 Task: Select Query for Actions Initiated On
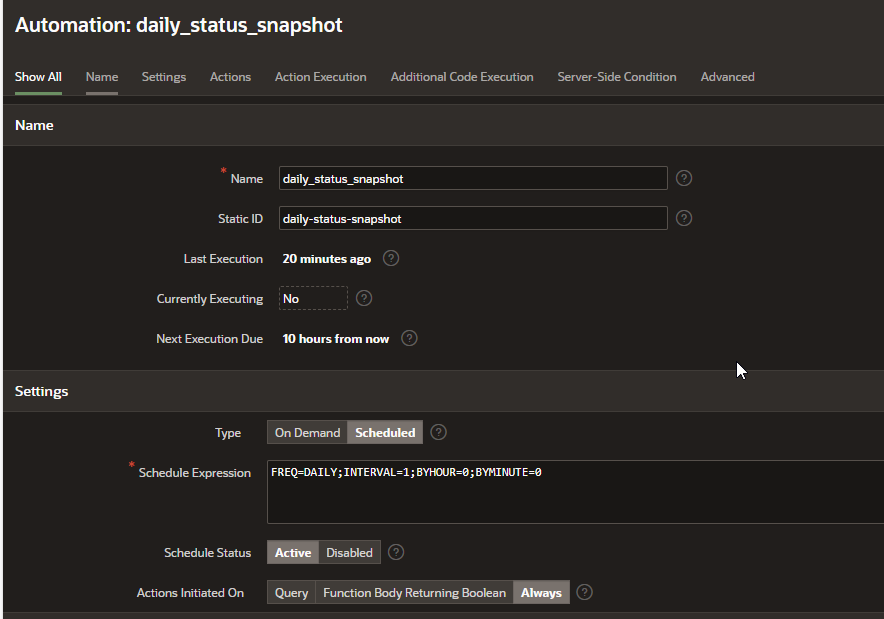pyautogui.click(x=291, y=592)
